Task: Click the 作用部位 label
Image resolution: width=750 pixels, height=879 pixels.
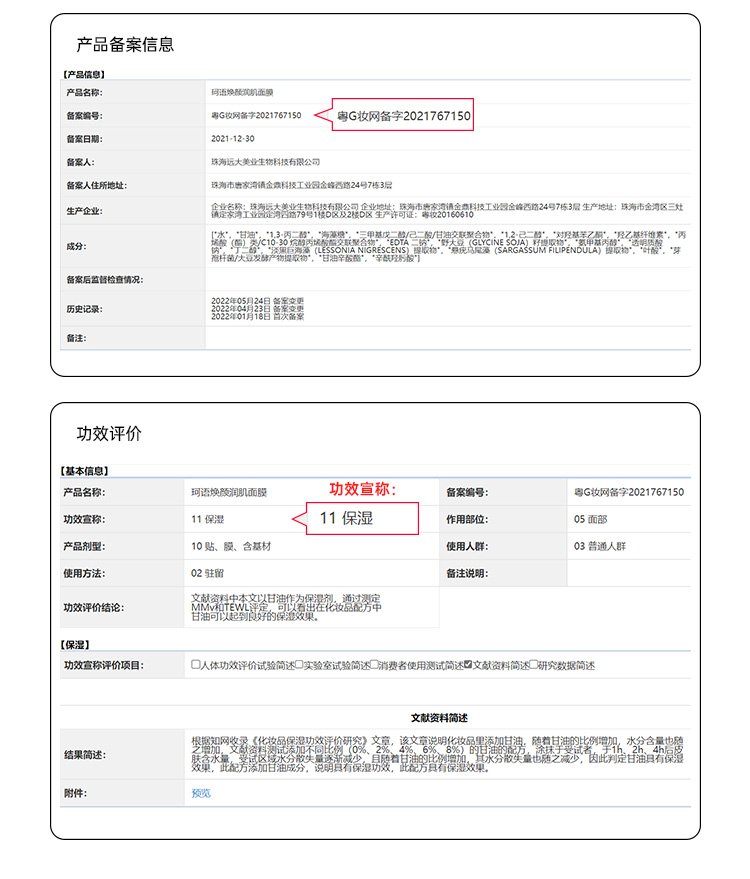Action: tap(467, 519)
